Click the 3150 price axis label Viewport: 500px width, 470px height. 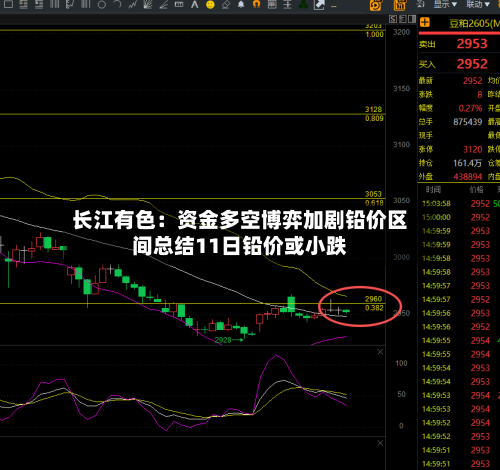tap(401, 89)
